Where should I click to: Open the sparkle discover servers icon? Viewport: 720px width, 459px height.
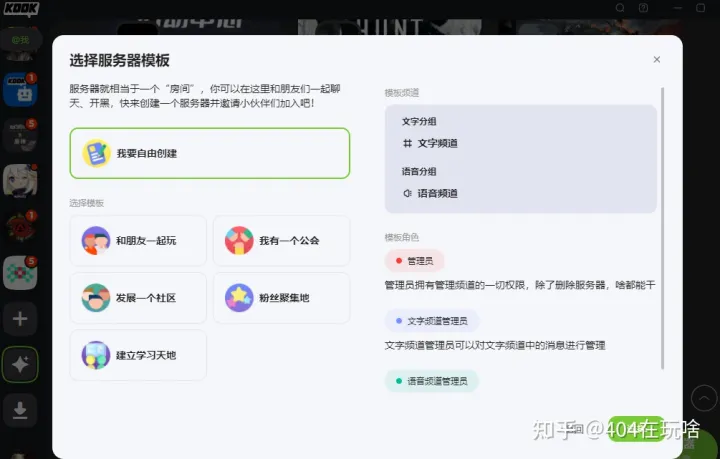click(20, 364)
